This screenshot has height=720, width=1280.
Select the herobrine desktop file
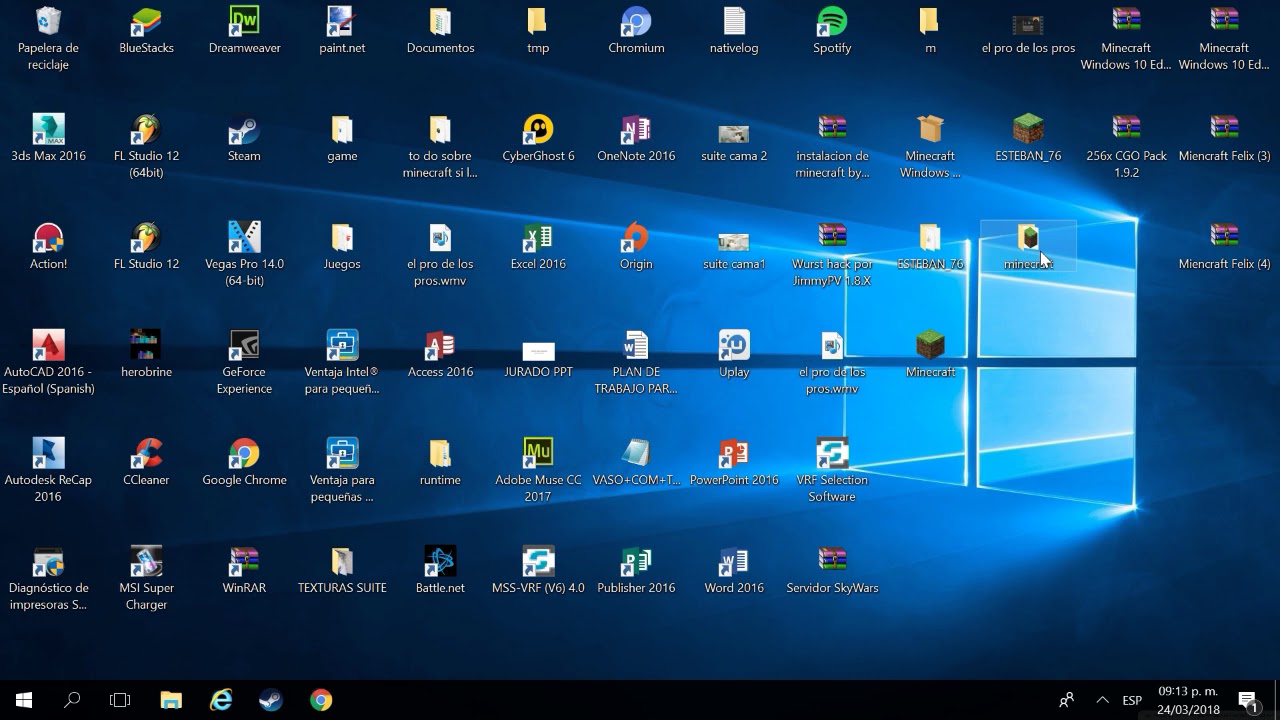tap(146, 354)
